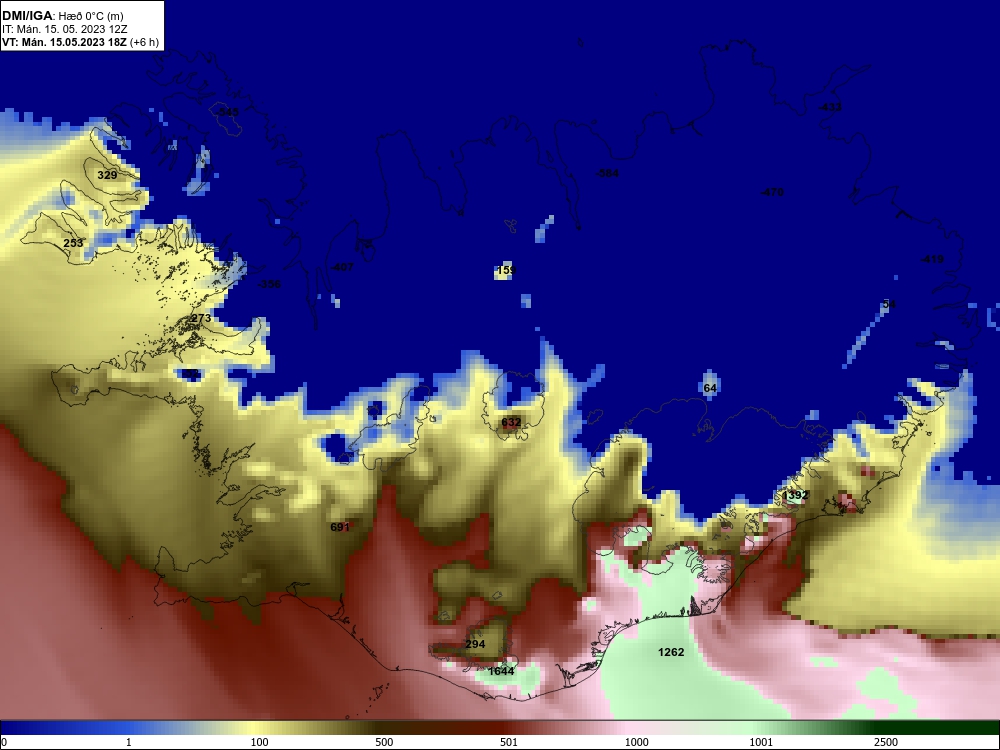This screenshot has height=750, width=1000.
Task: Click the map value 1262
Action: [x=671, y=652]
